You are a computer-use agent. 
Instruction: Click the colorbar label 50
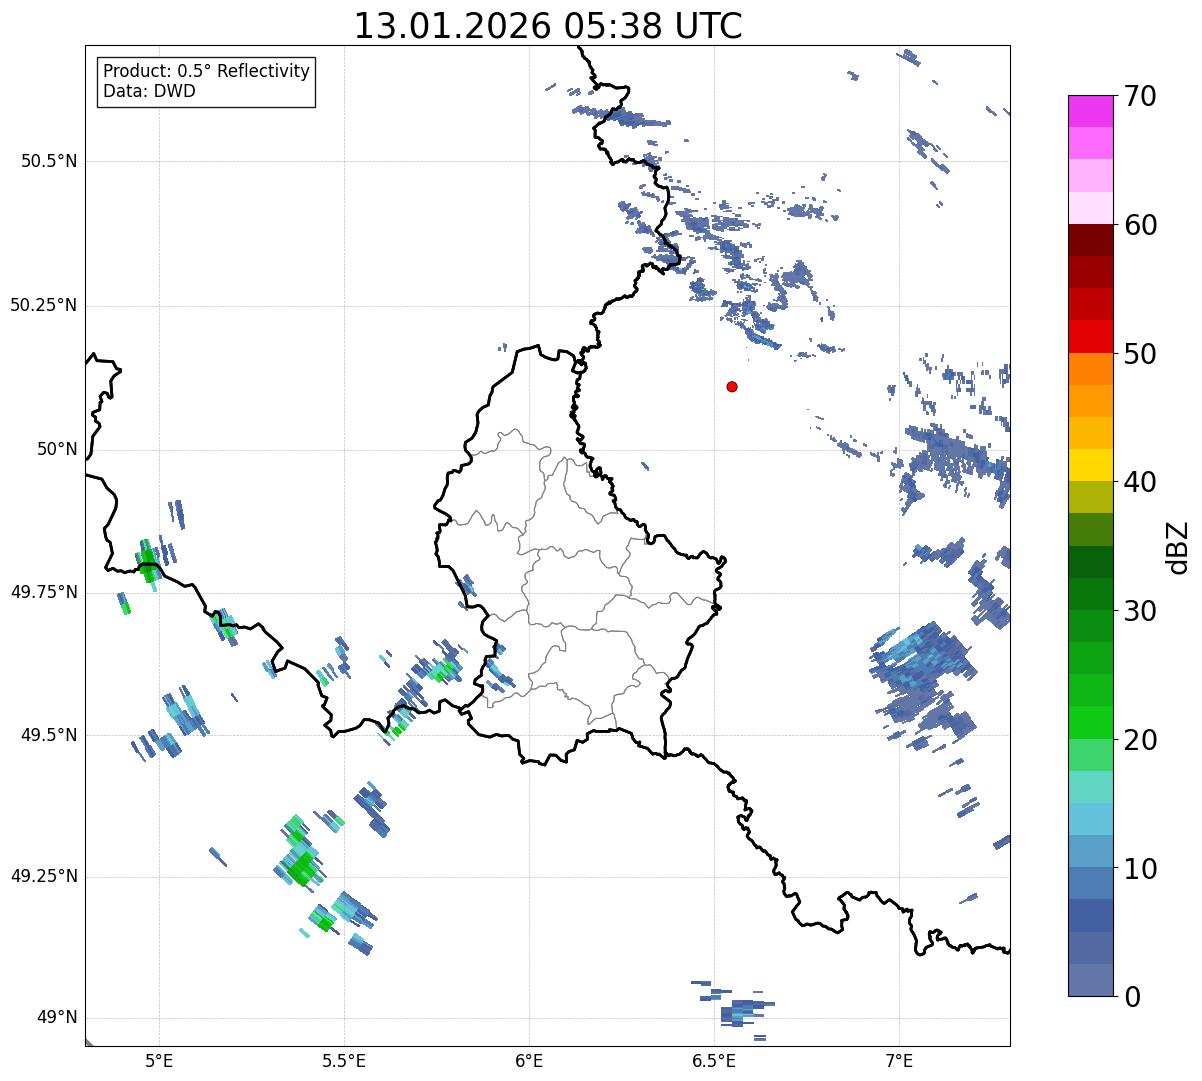[x=1140, y=354]
